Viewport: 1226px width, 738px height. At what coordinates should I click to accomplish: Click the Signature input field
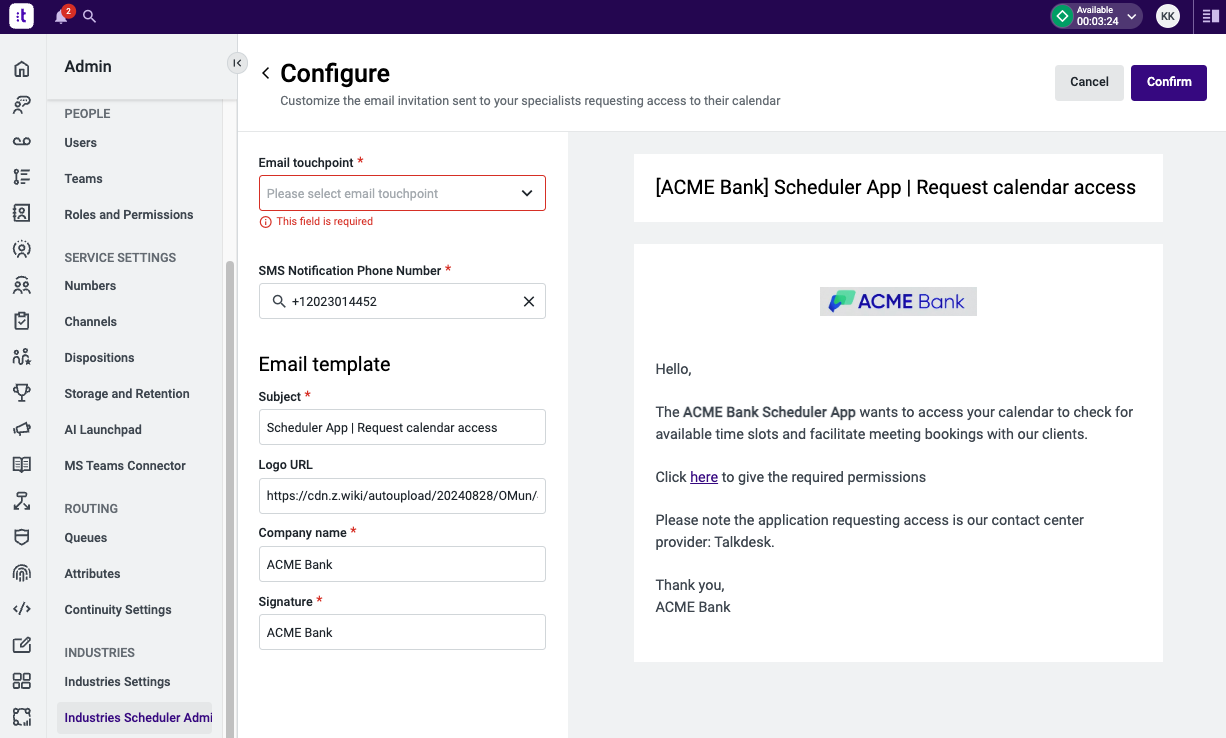tap(402, 632)
